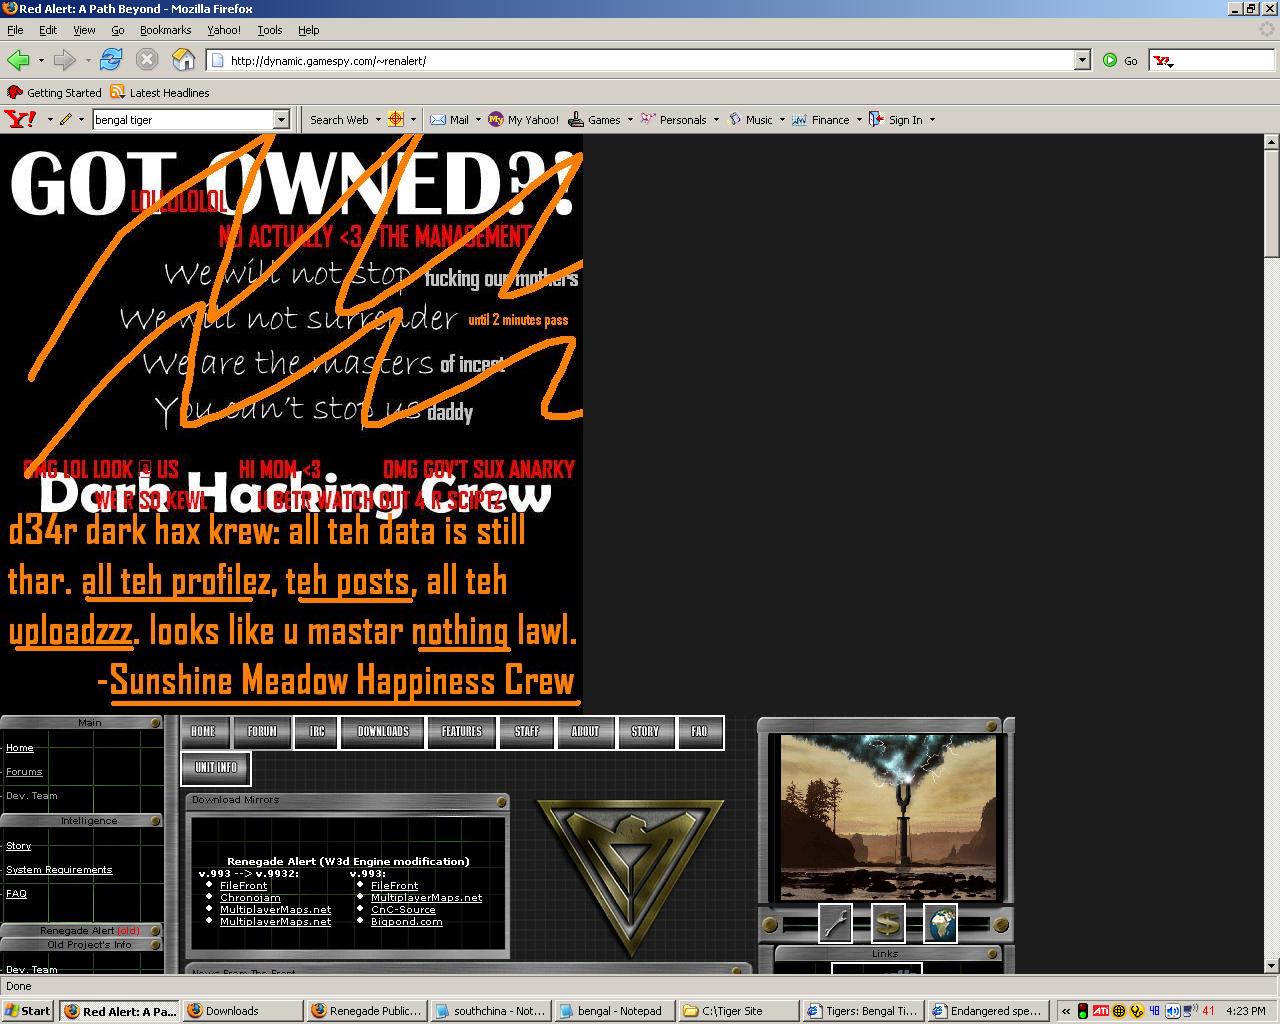The height and width of the screenshot is (1024, 1280).
Task: Expand the URL address bar dropdown
Action: click(1082, 60)
